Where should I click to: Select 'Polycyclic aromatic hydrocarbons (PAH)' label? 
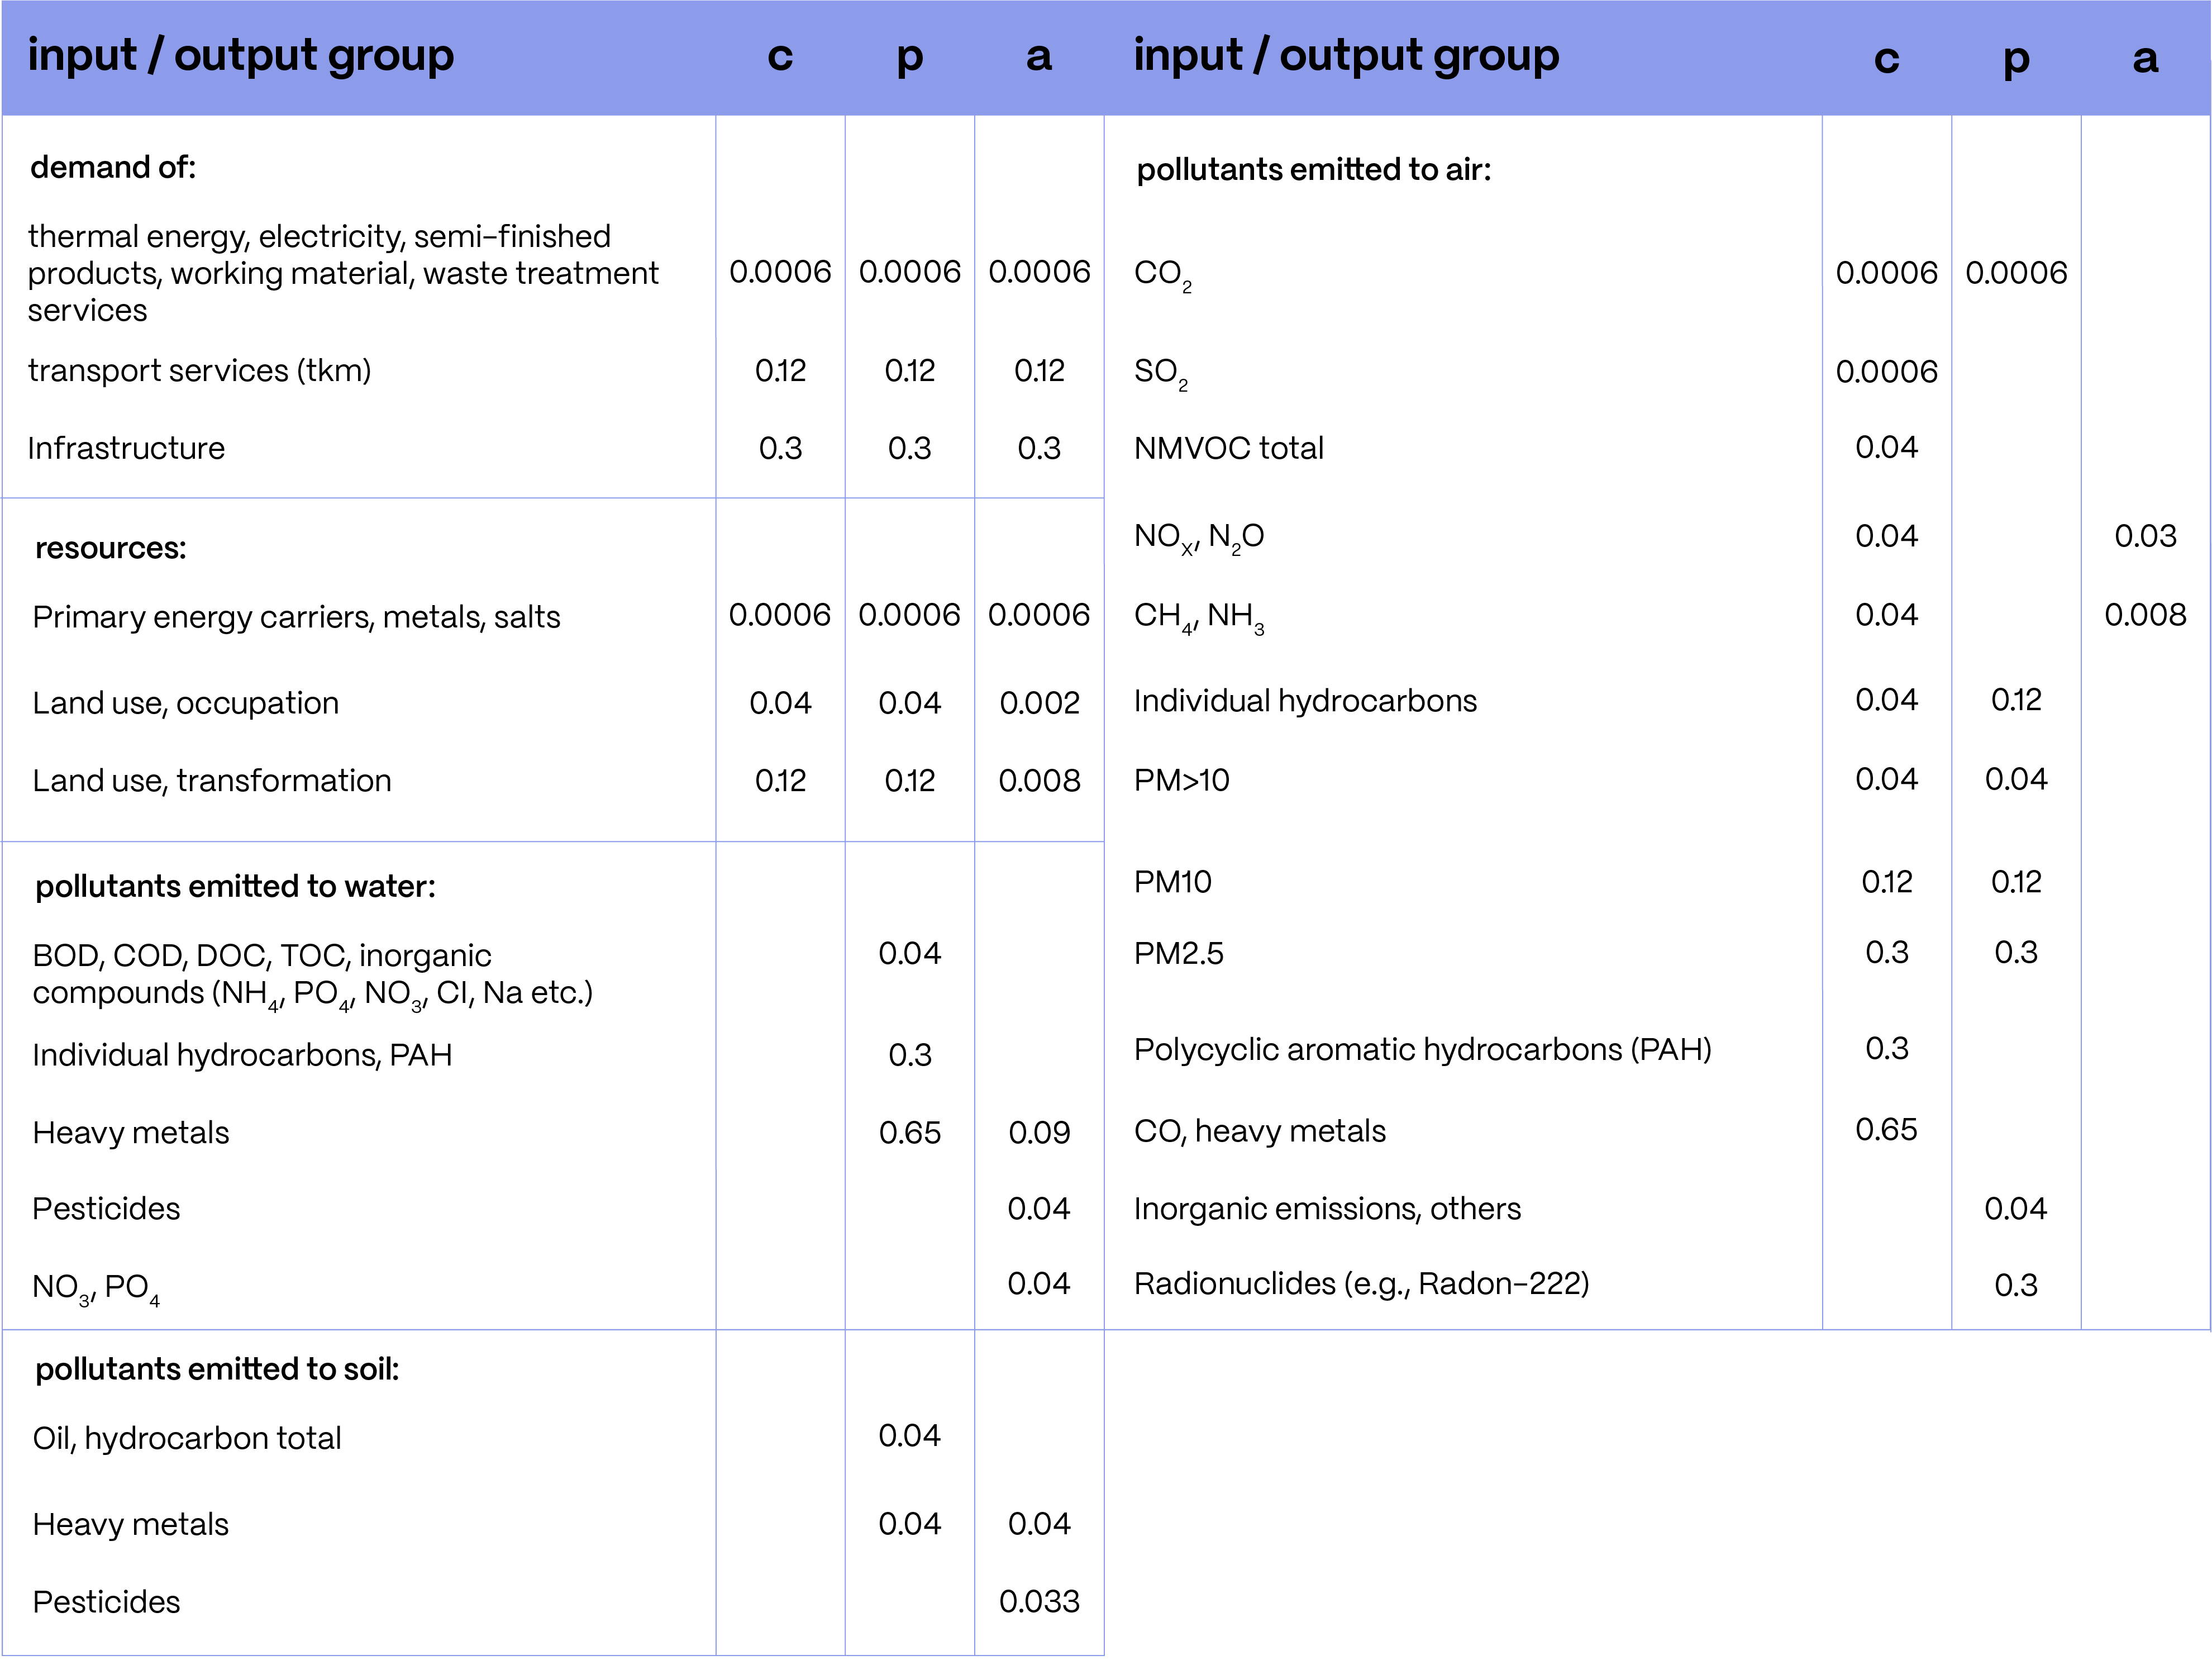1422,1049
